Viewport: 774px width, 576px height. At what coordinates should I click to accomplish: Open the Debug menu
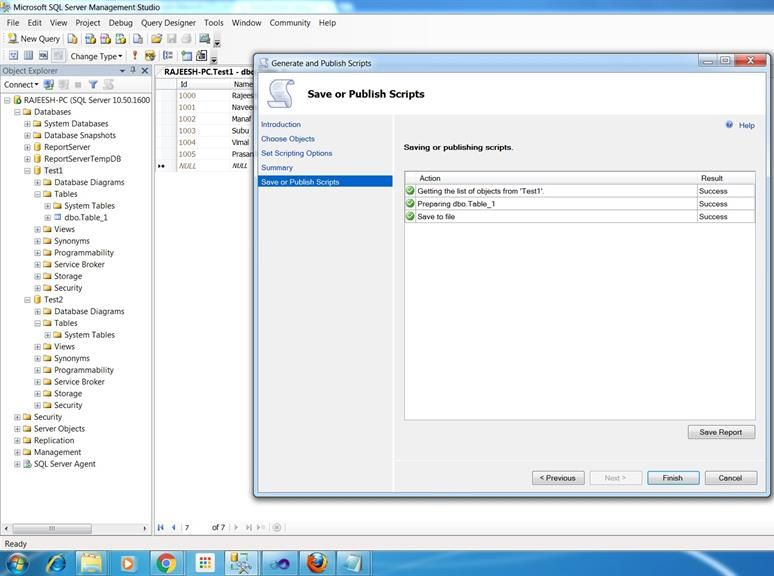[120, 23]
